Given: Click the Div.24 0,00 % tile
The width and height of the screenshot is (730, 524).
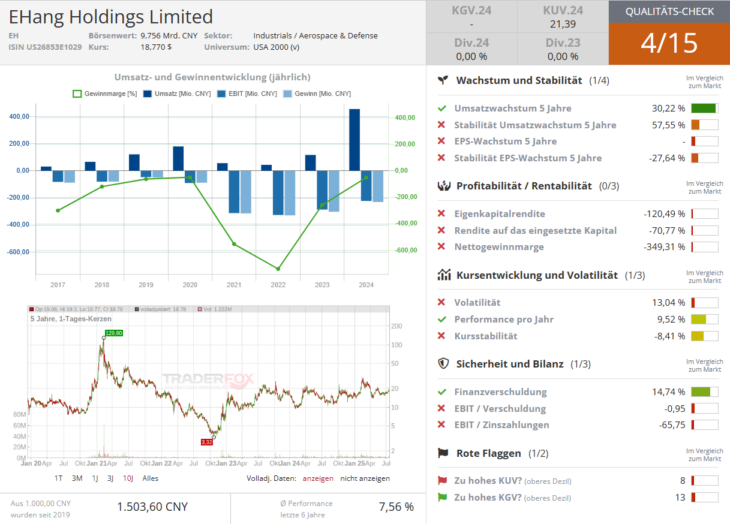Looking at the screenshot, I should point(472,49).
